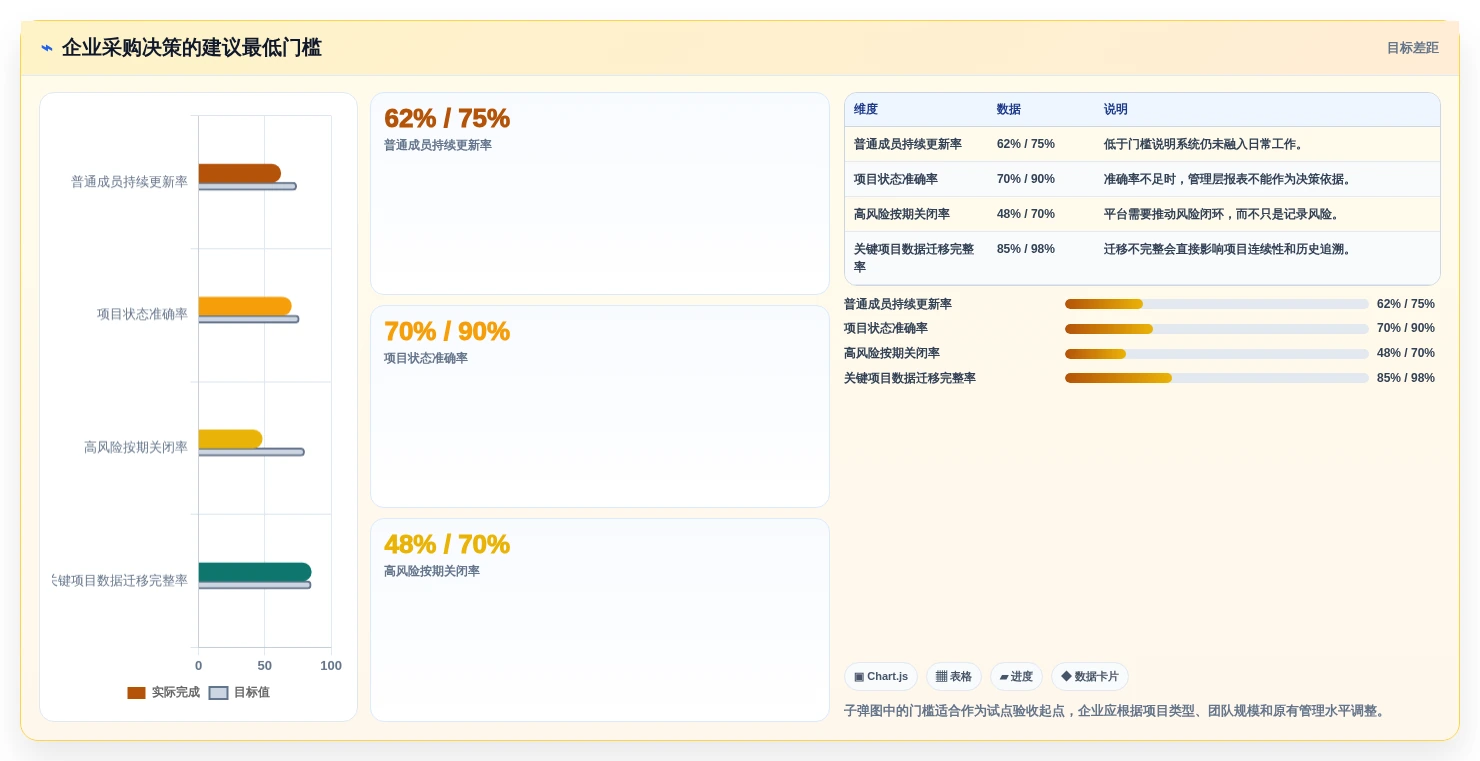This screenshot has height=761, width=1480.
Task: Click table value 48% / 70%
Action: coord(1026,214)
